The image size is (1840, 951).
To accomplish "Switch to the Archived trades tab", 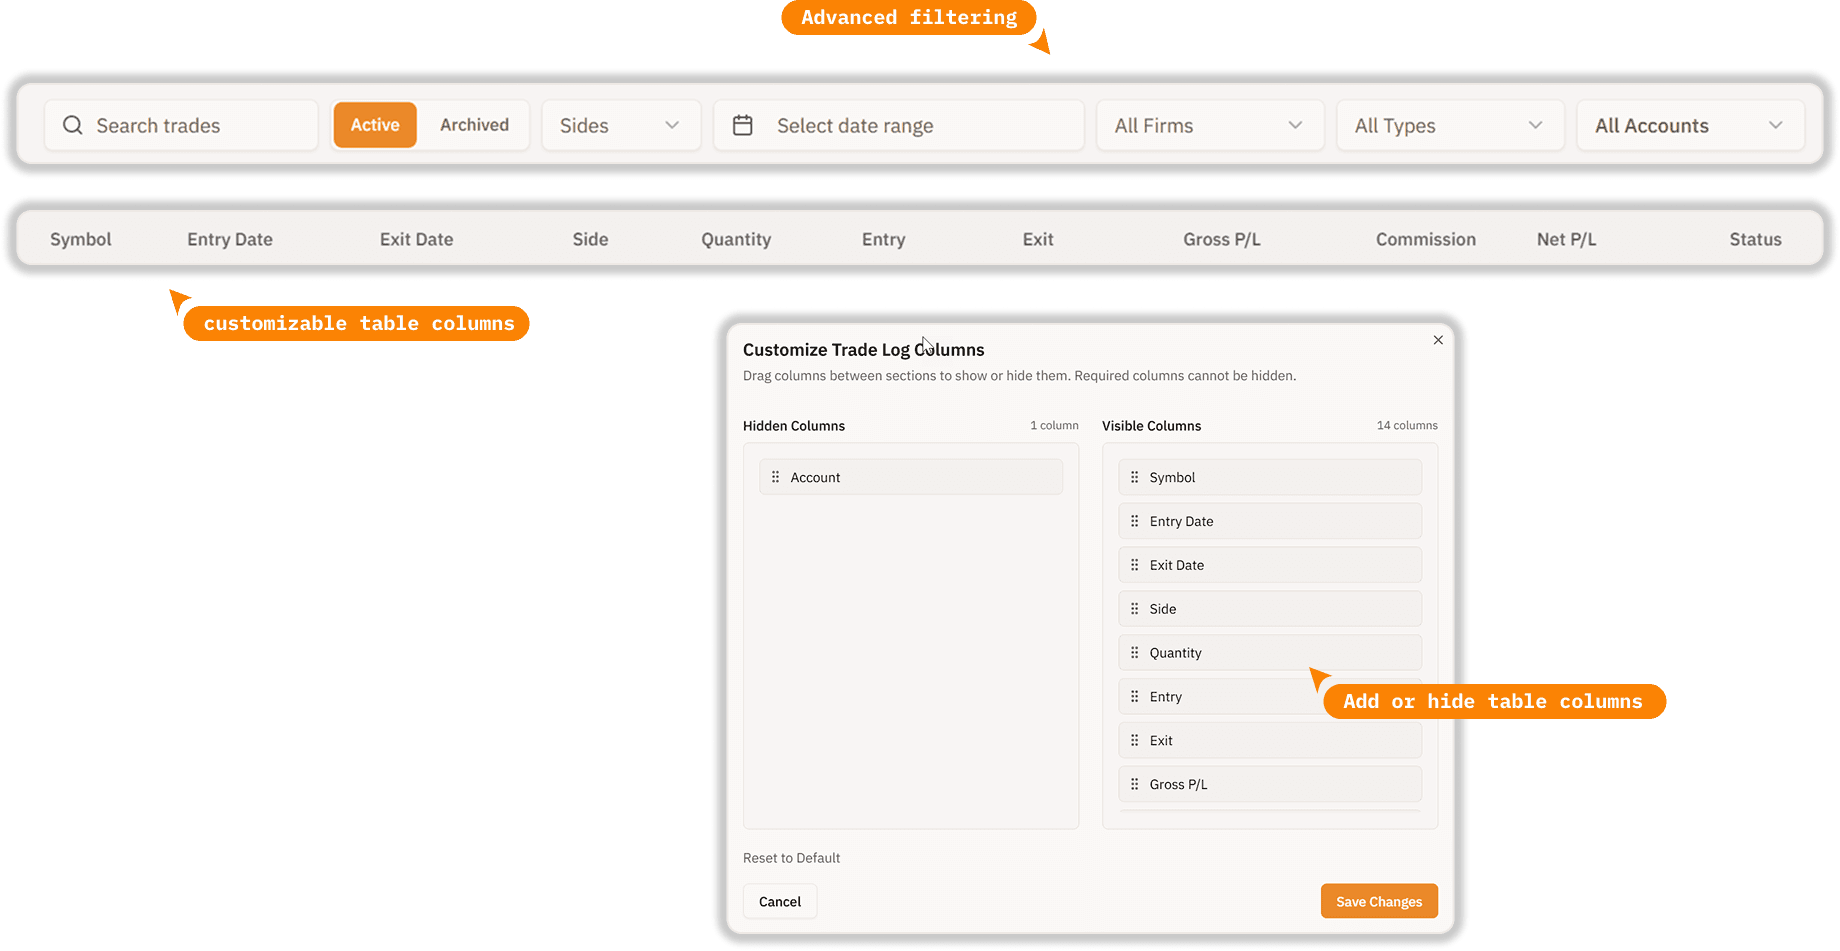I will [x=474, y=125].
